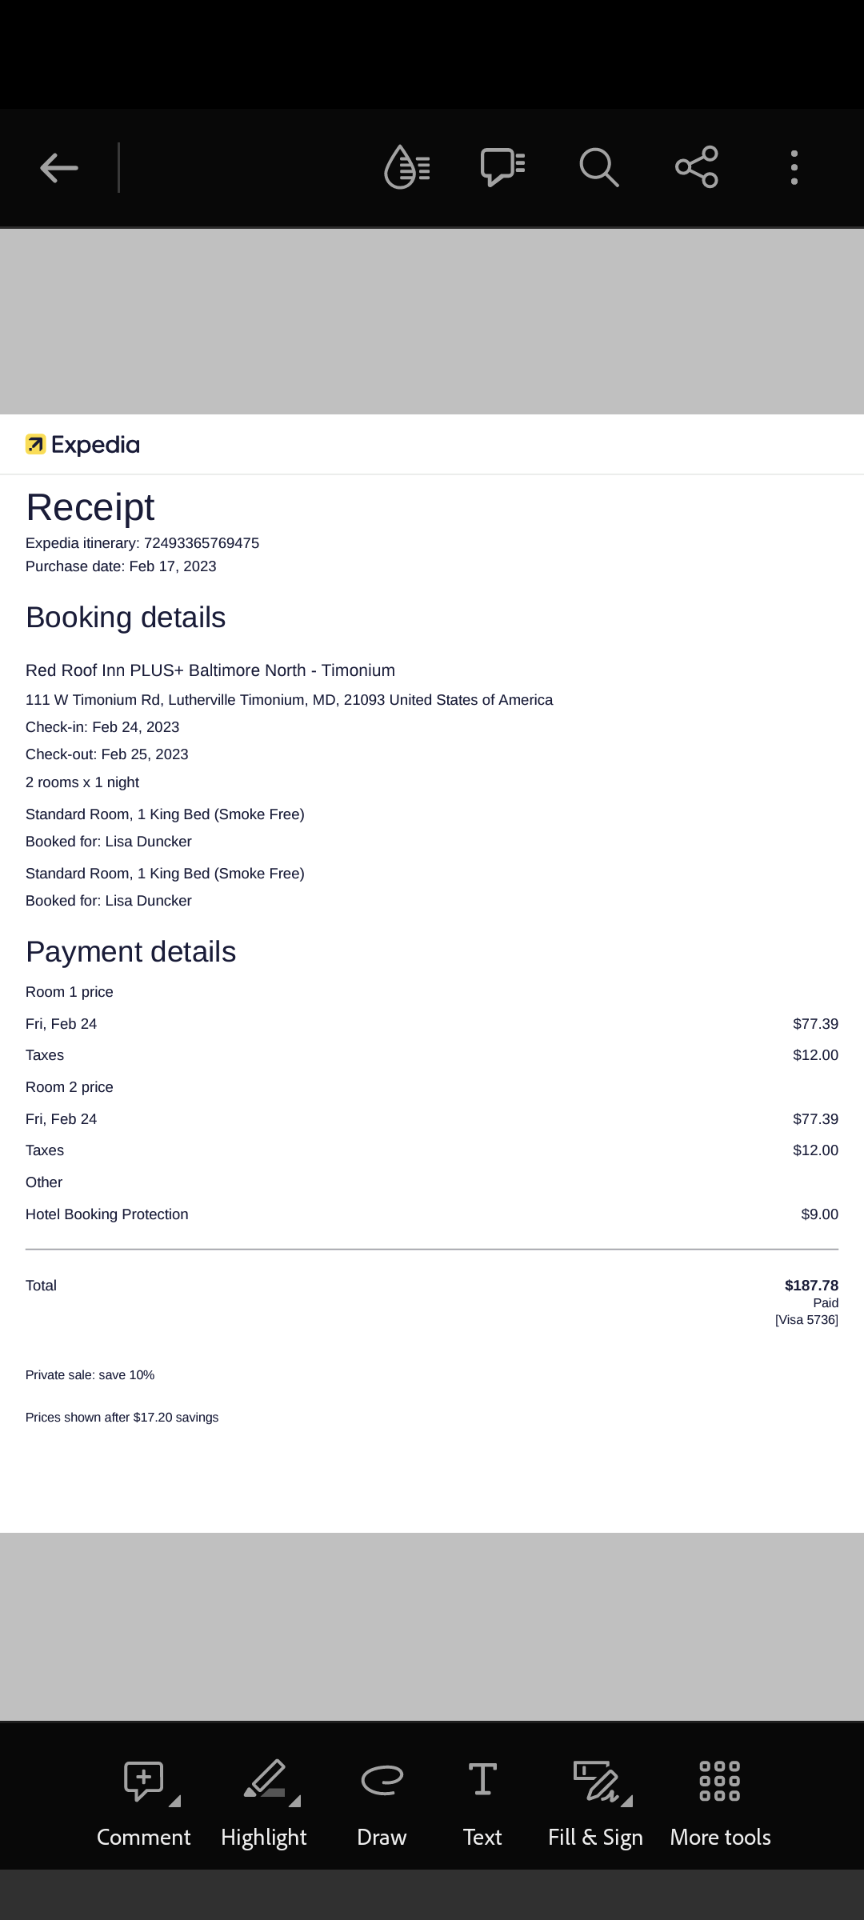Tap the Expedia logo in document
The width and height of the screenshot is (864, 1920).
[83, 445]
